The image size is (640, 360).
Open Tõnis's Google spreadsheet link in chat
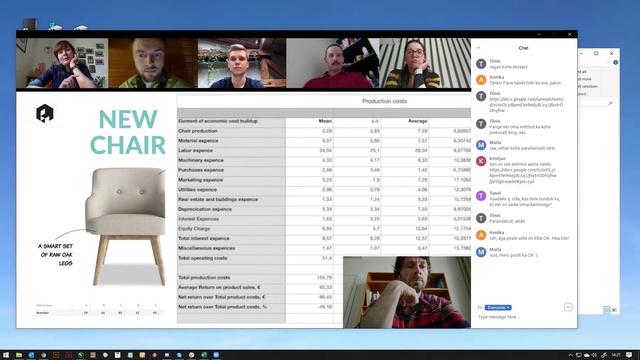tap(526, 104)
